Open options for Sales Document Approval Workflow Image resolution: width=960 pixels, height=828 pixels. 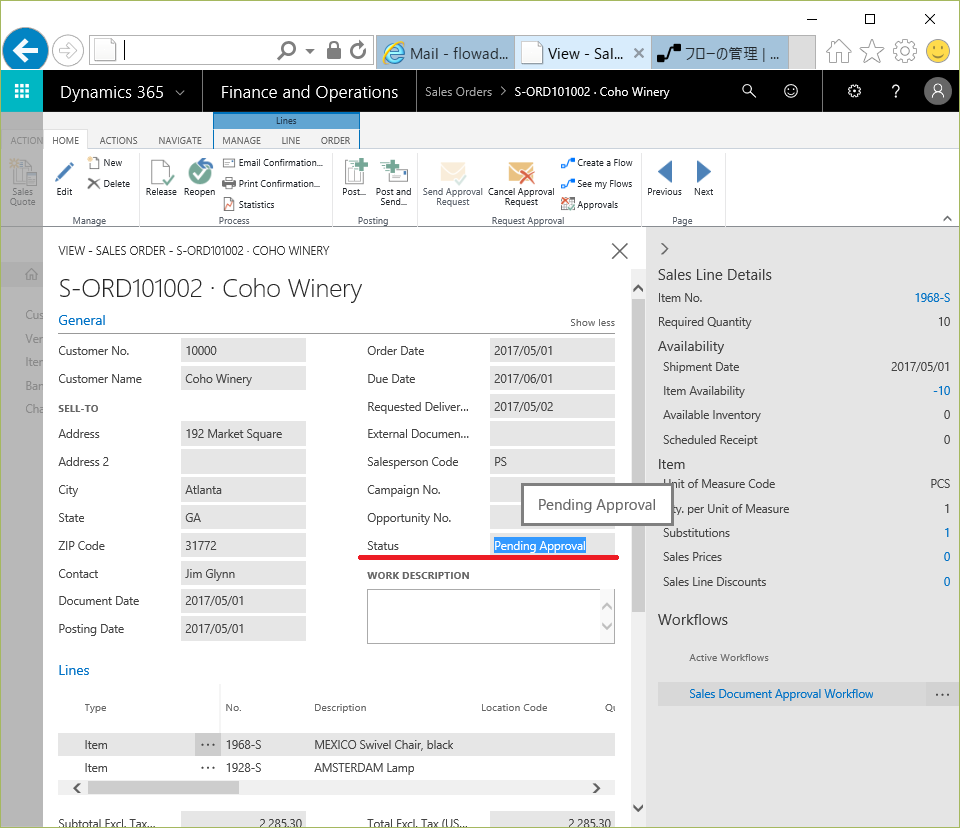point(942,694)
